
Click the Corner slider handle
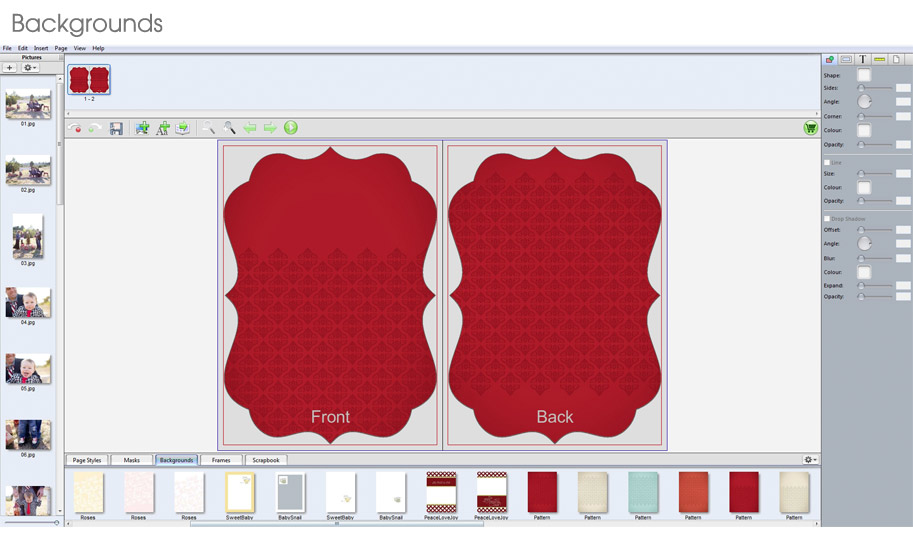coord(861,116)
